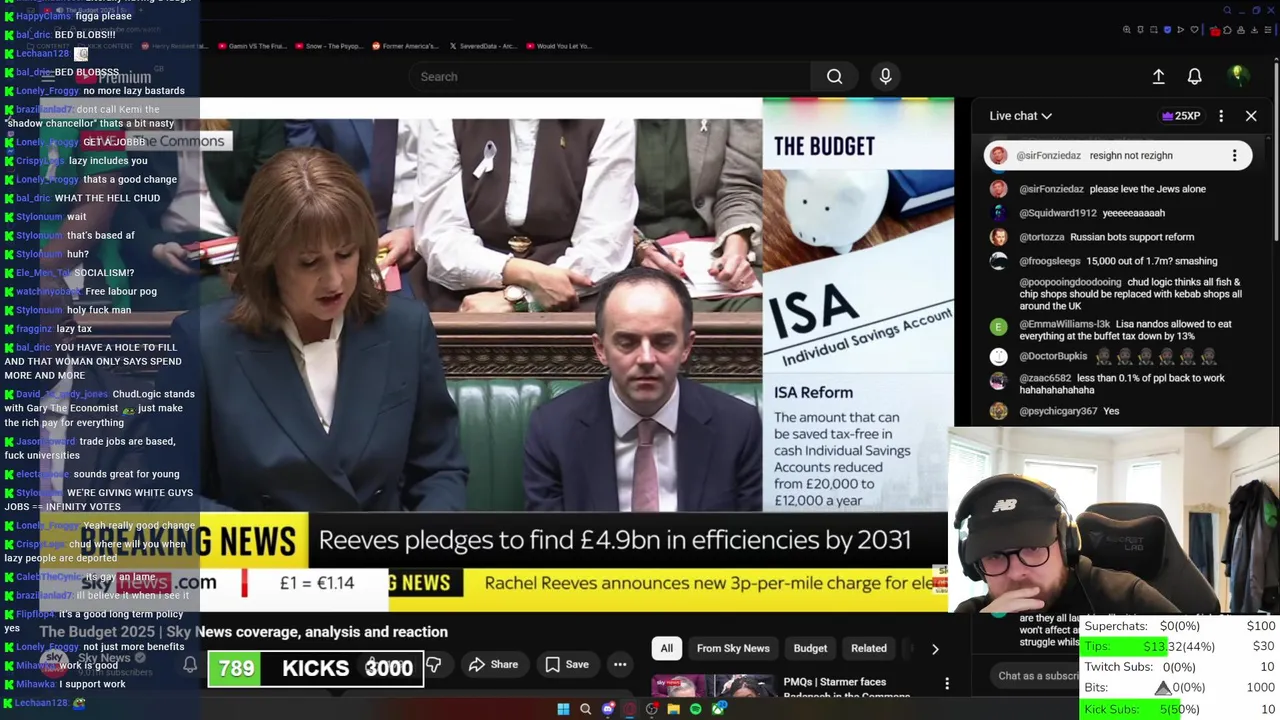The image size is (1280, 720).
Task: Open Xbox app from taskbar
Action: [x=719, y=709]
